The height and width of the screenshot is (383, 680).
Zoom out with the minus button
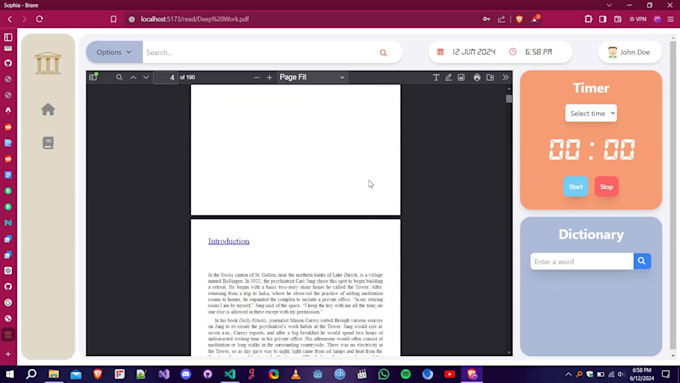257,77
